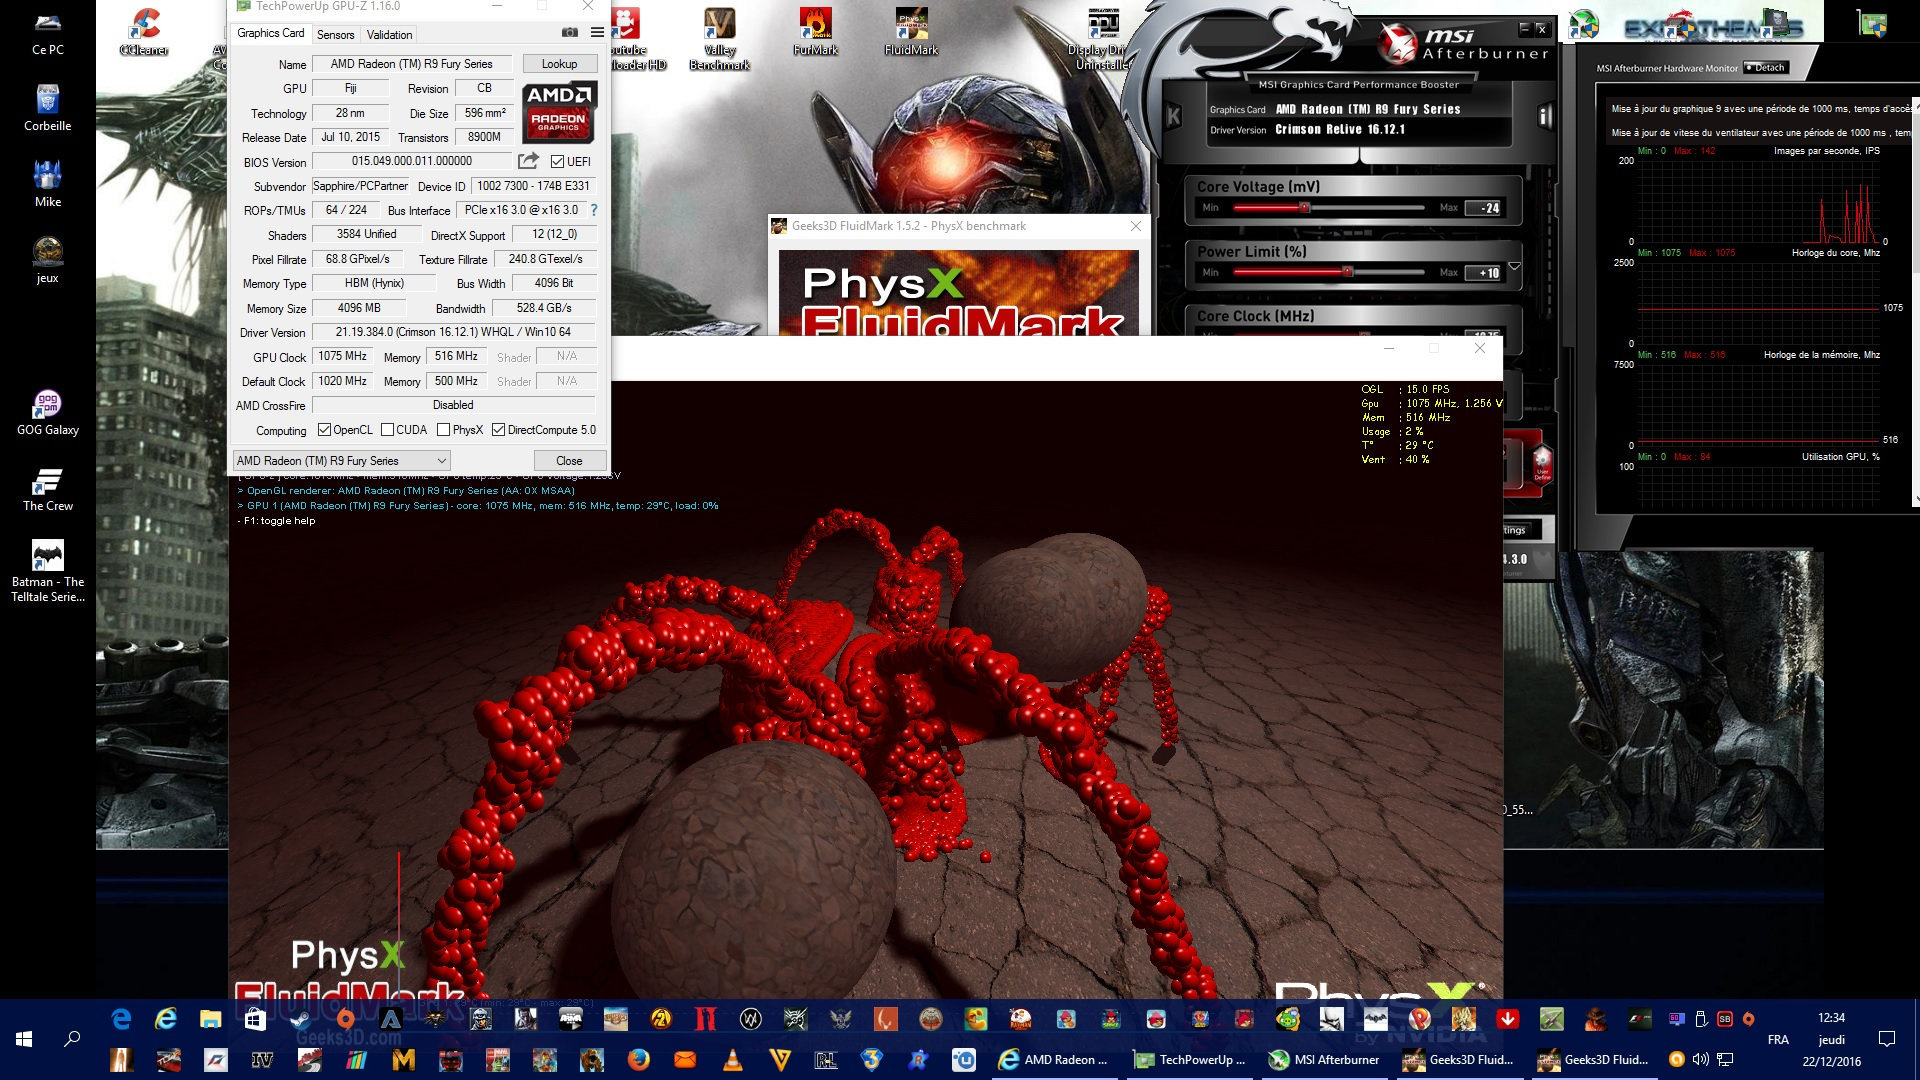The height and width of the screenshot is (1080, 1920).
Task: Close the FluidMark PhysX benchmark dialog
Action: point(1135,226)
